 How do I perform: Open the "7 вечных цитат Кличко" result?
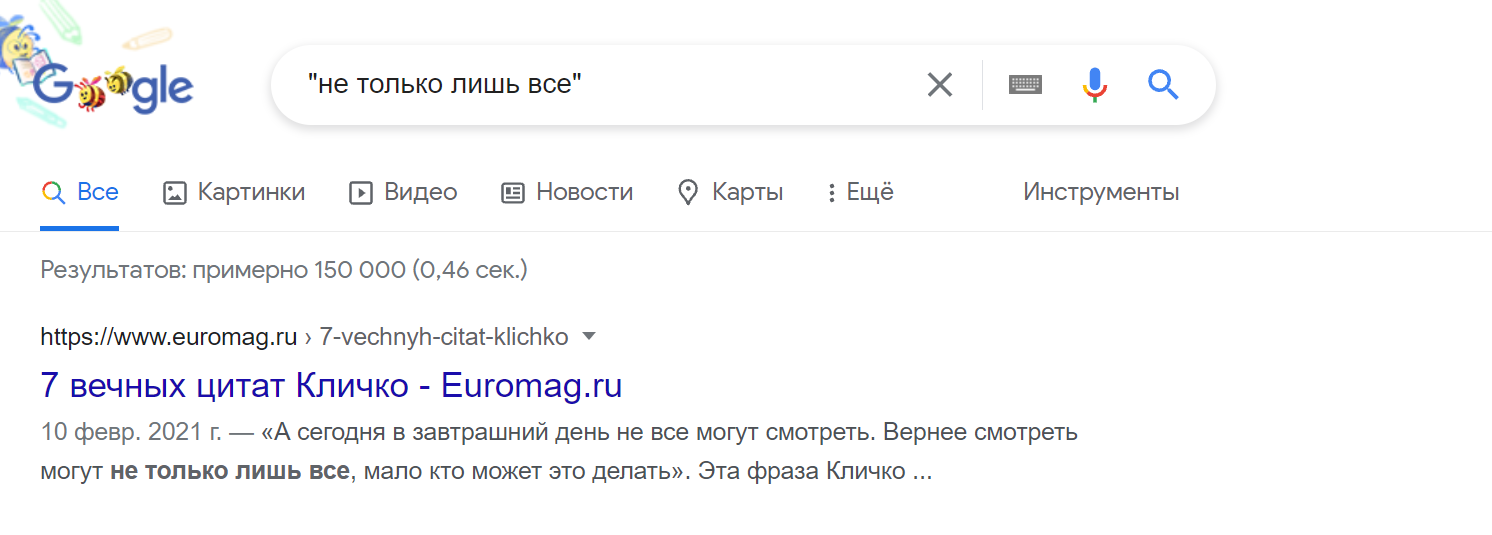click(331, 386)
